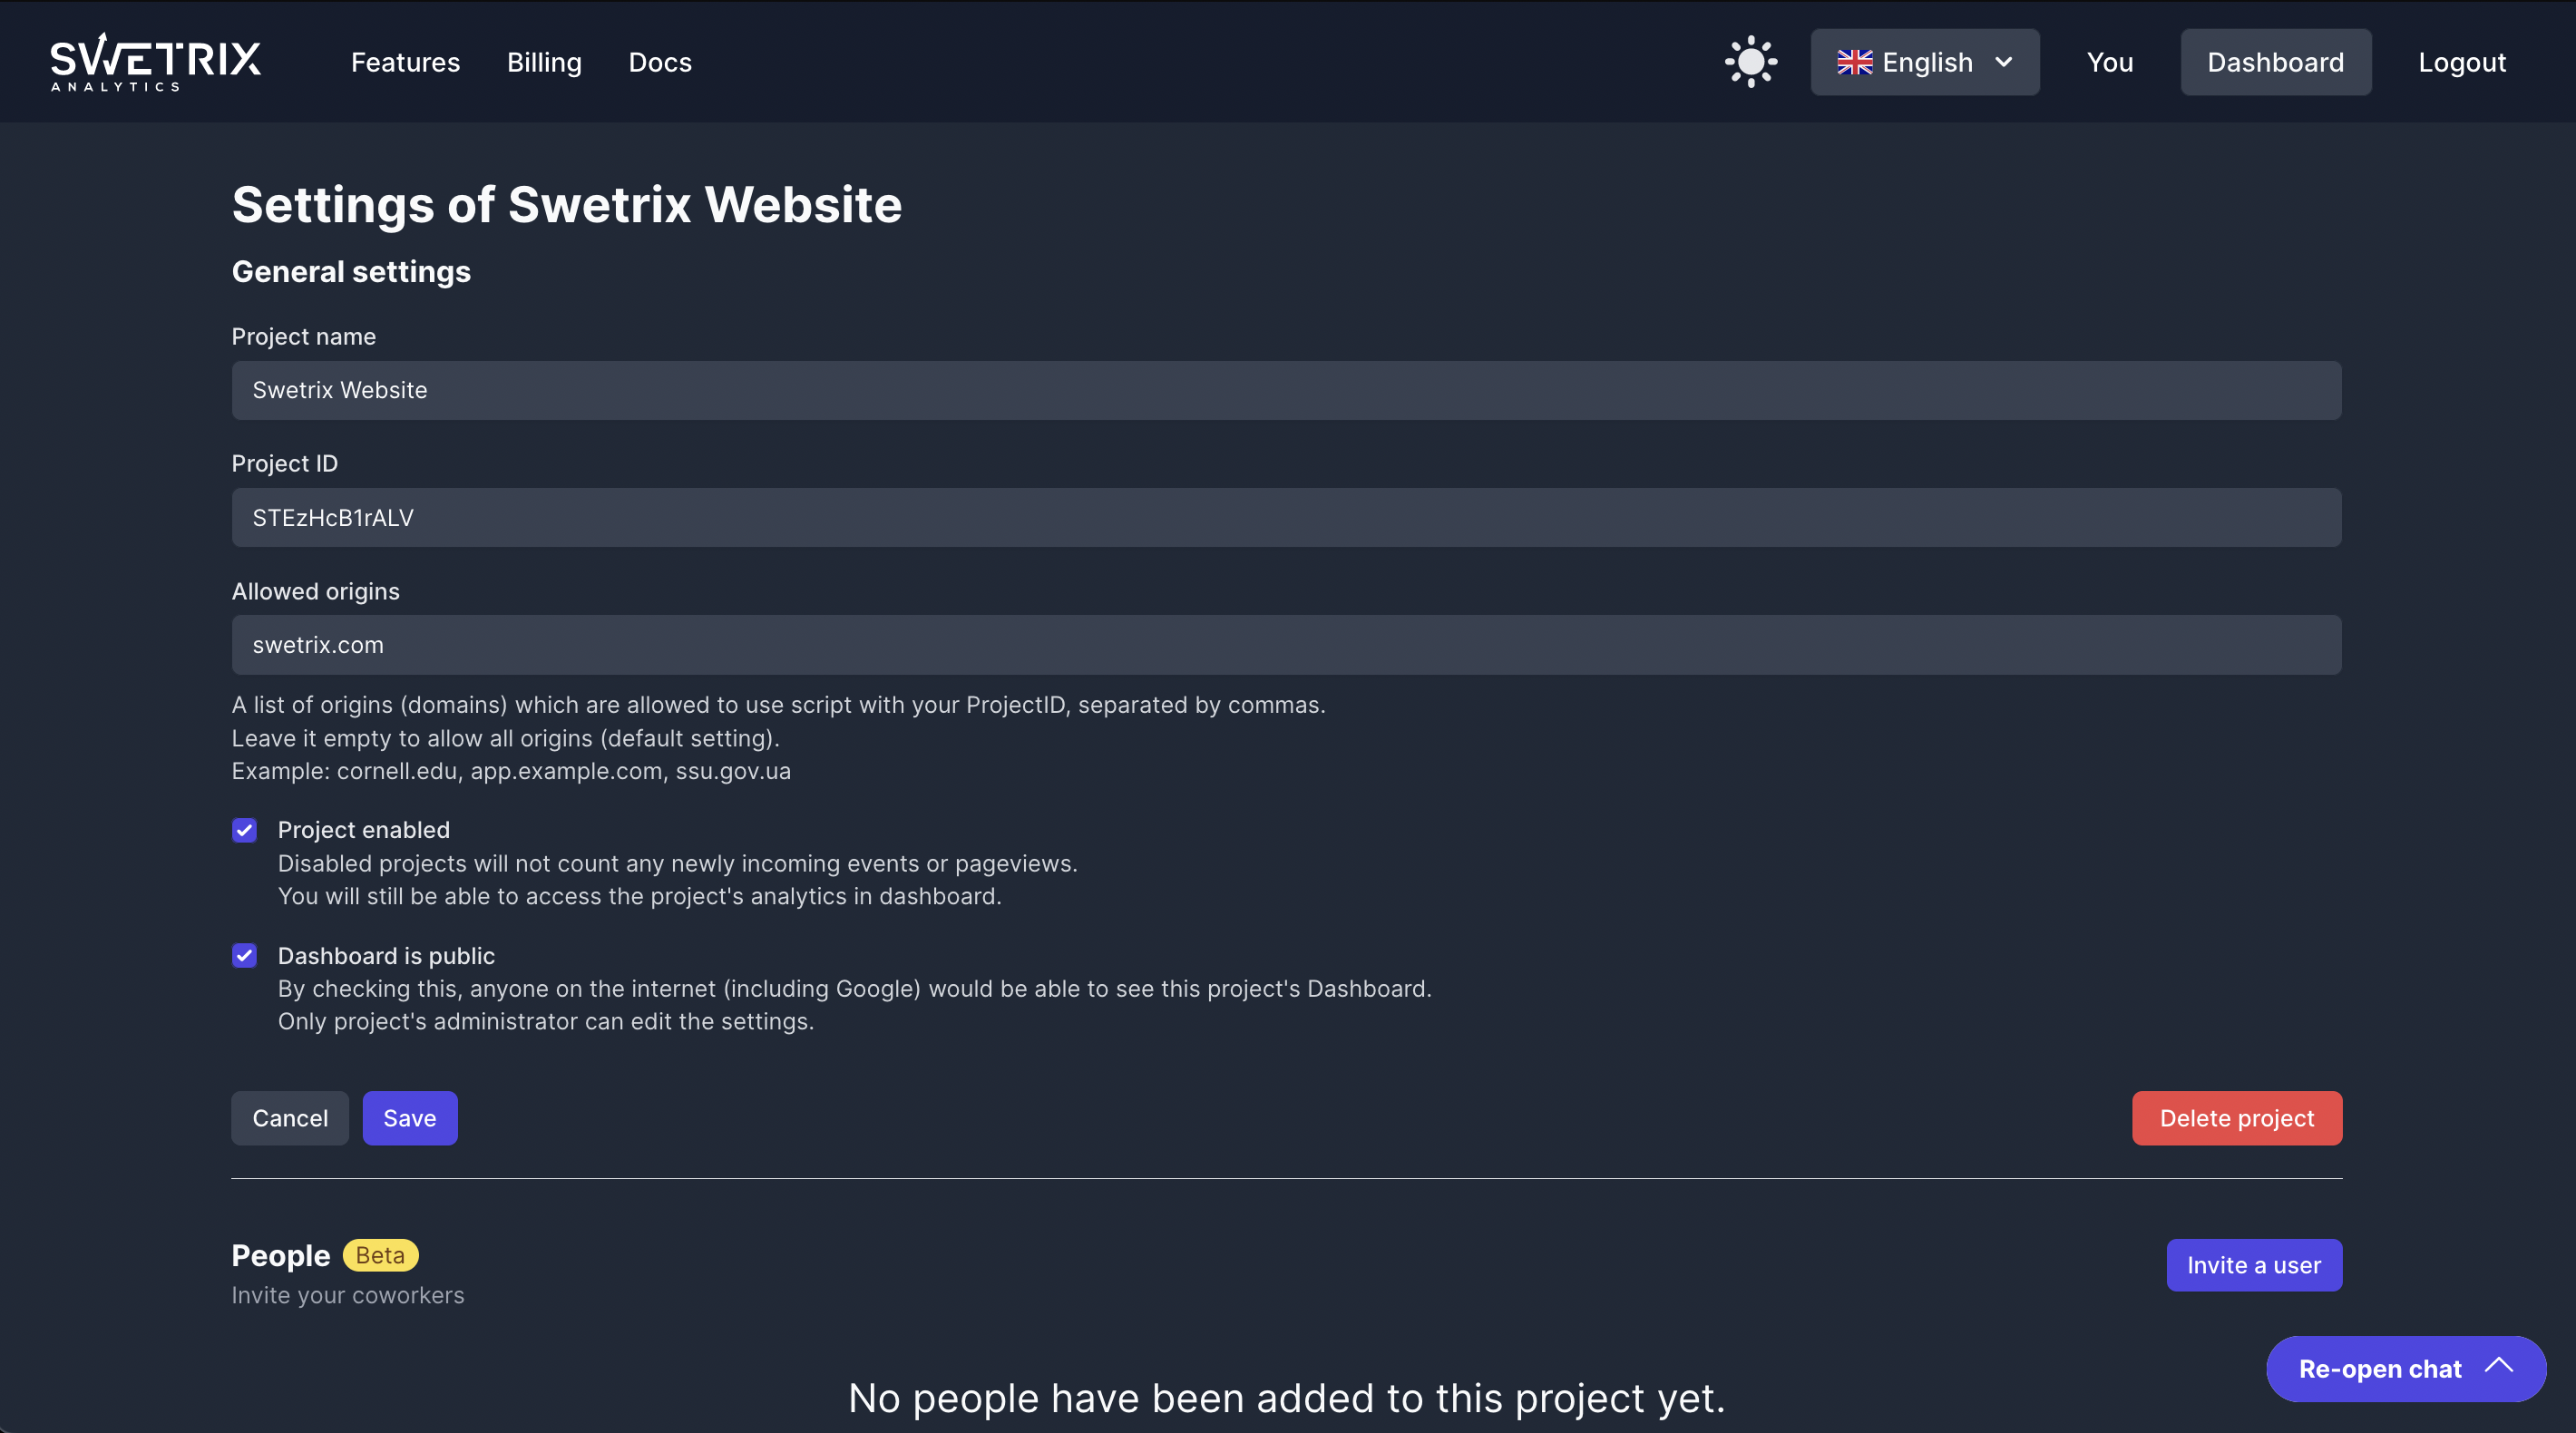
Task: Cancel the settings changes
Action: pos(290,1118)
